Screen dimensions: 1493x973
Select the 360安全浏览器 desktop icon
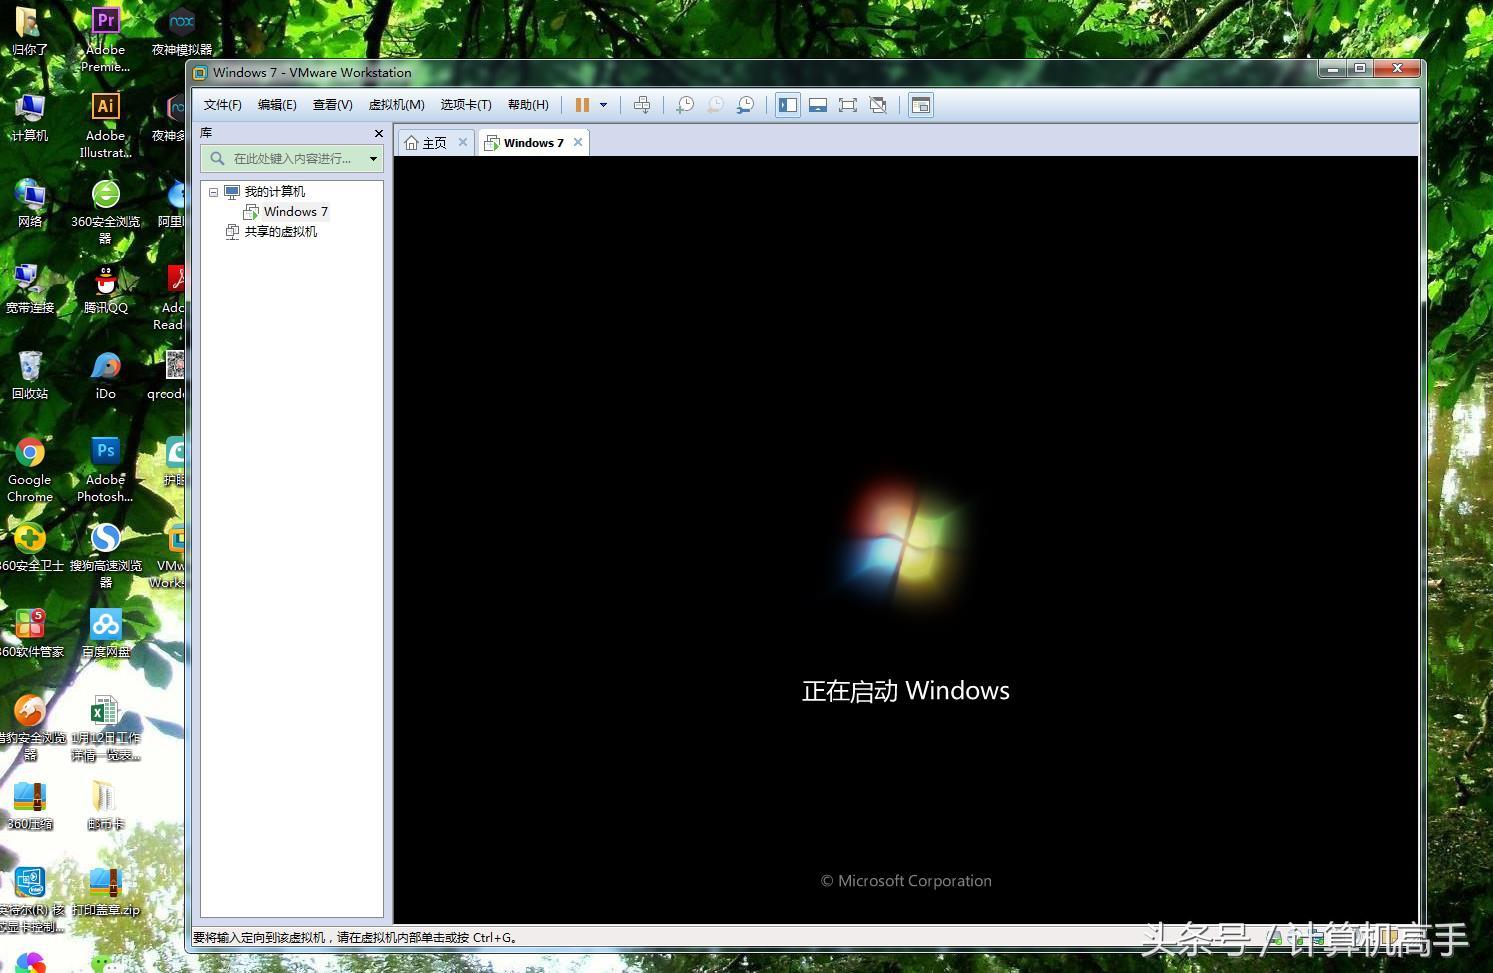click(105, 211)
